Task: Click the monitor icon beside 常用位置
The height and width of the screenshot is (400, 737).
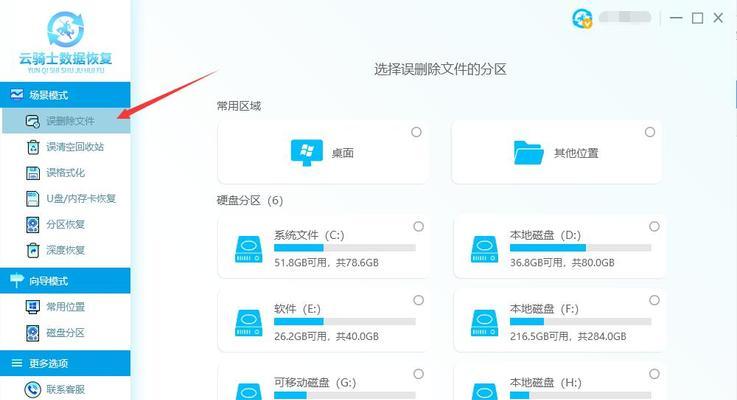Action: tap(32, 307)
